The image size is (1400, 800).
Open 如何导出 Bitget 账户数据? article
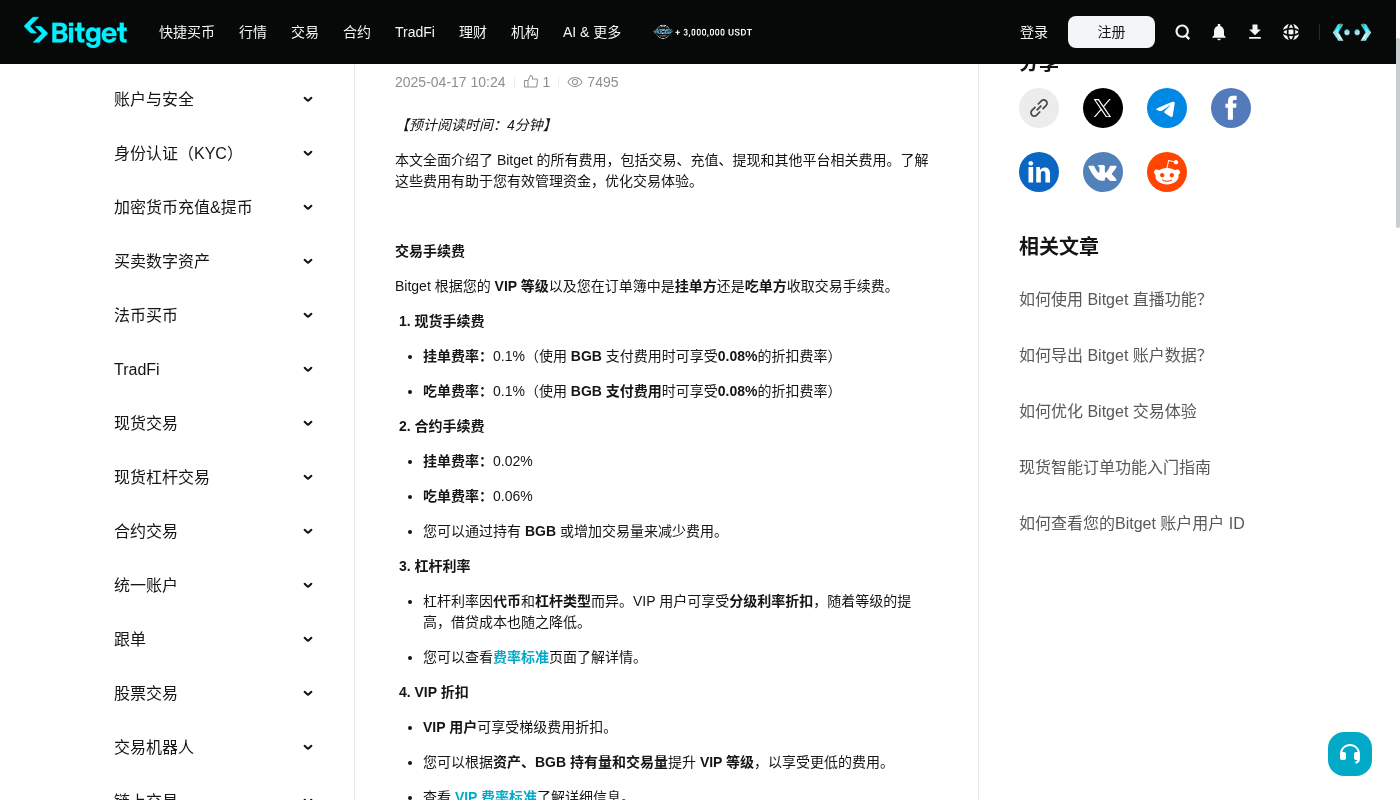(x=1112, y=355)
